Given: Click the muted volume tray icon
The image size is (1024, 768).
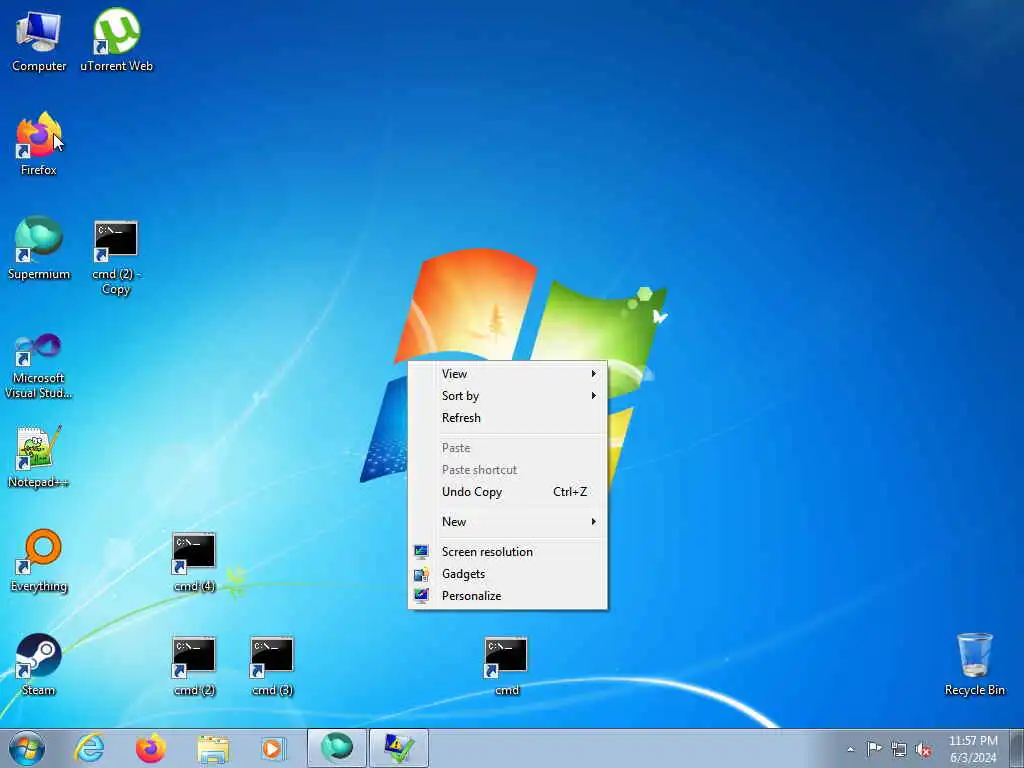Looking at the screenshot, I should (923, 749).
